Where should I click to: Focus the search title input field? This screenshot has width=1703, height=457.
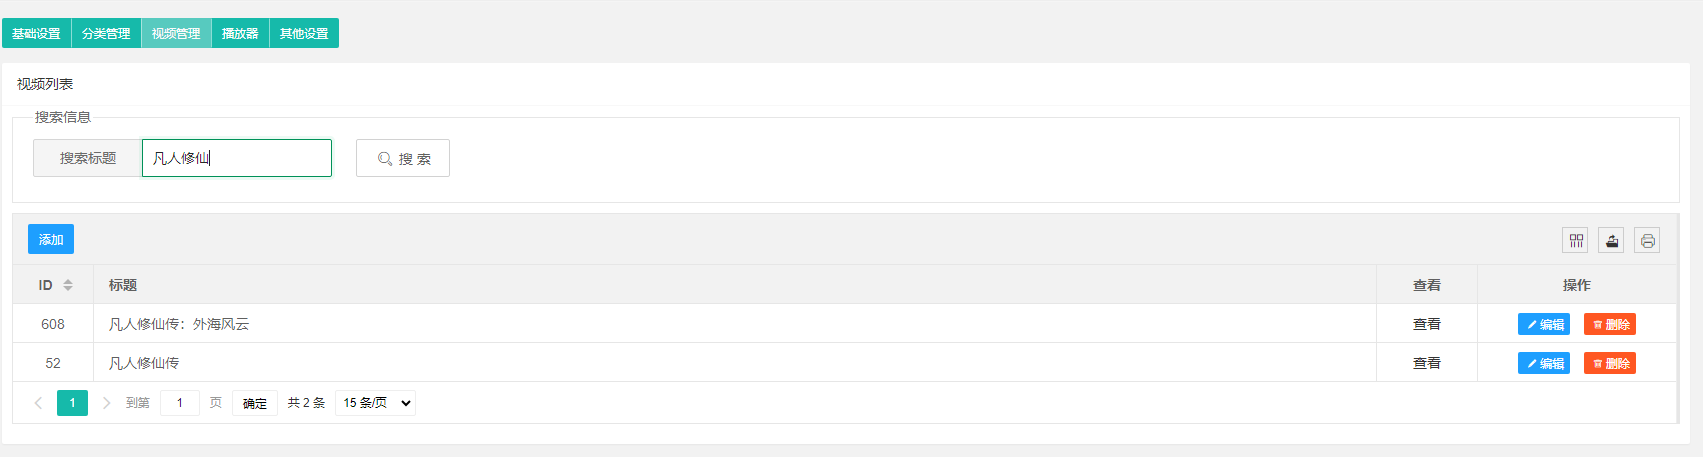237,158
